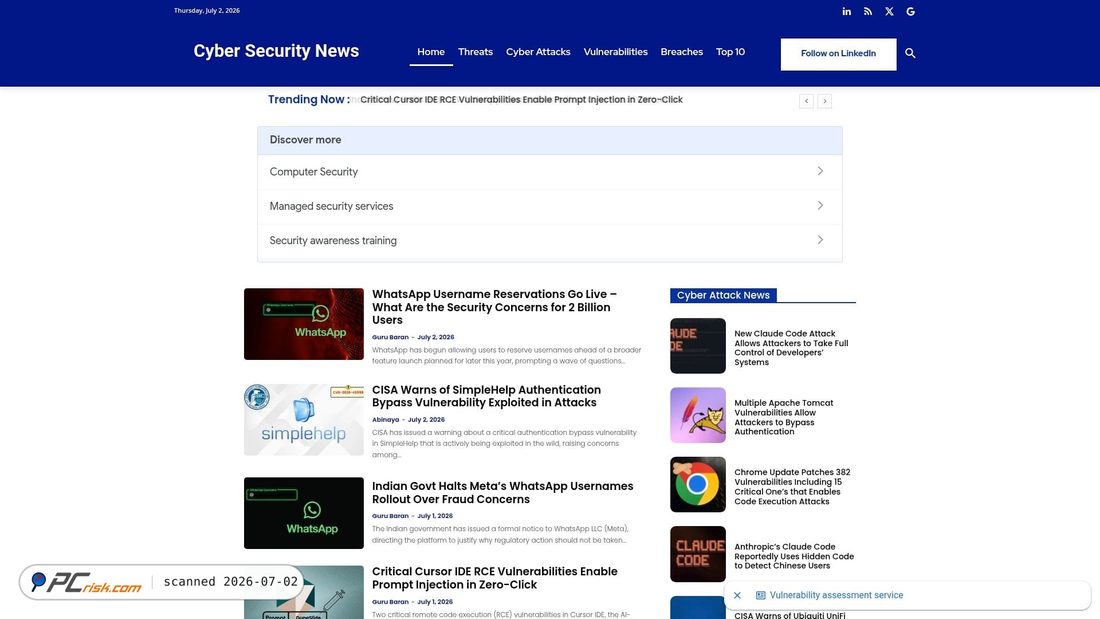Show next trending headline arrow
This screenshot has width=1100, height=619.
pos(824,101)
